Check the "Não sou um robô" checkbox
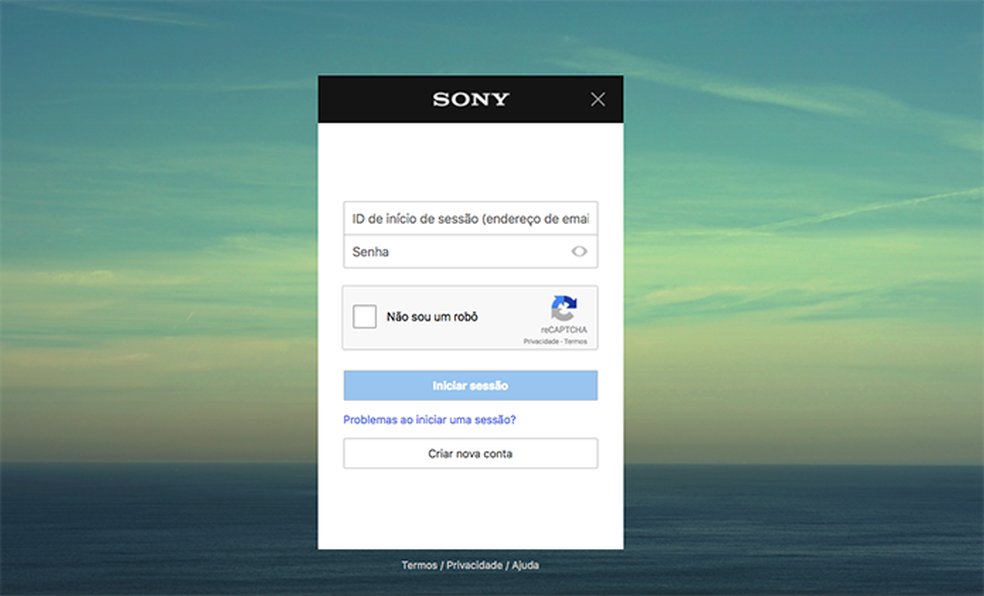The width and height of the screenshot is (984, 596). click(366, 316)
